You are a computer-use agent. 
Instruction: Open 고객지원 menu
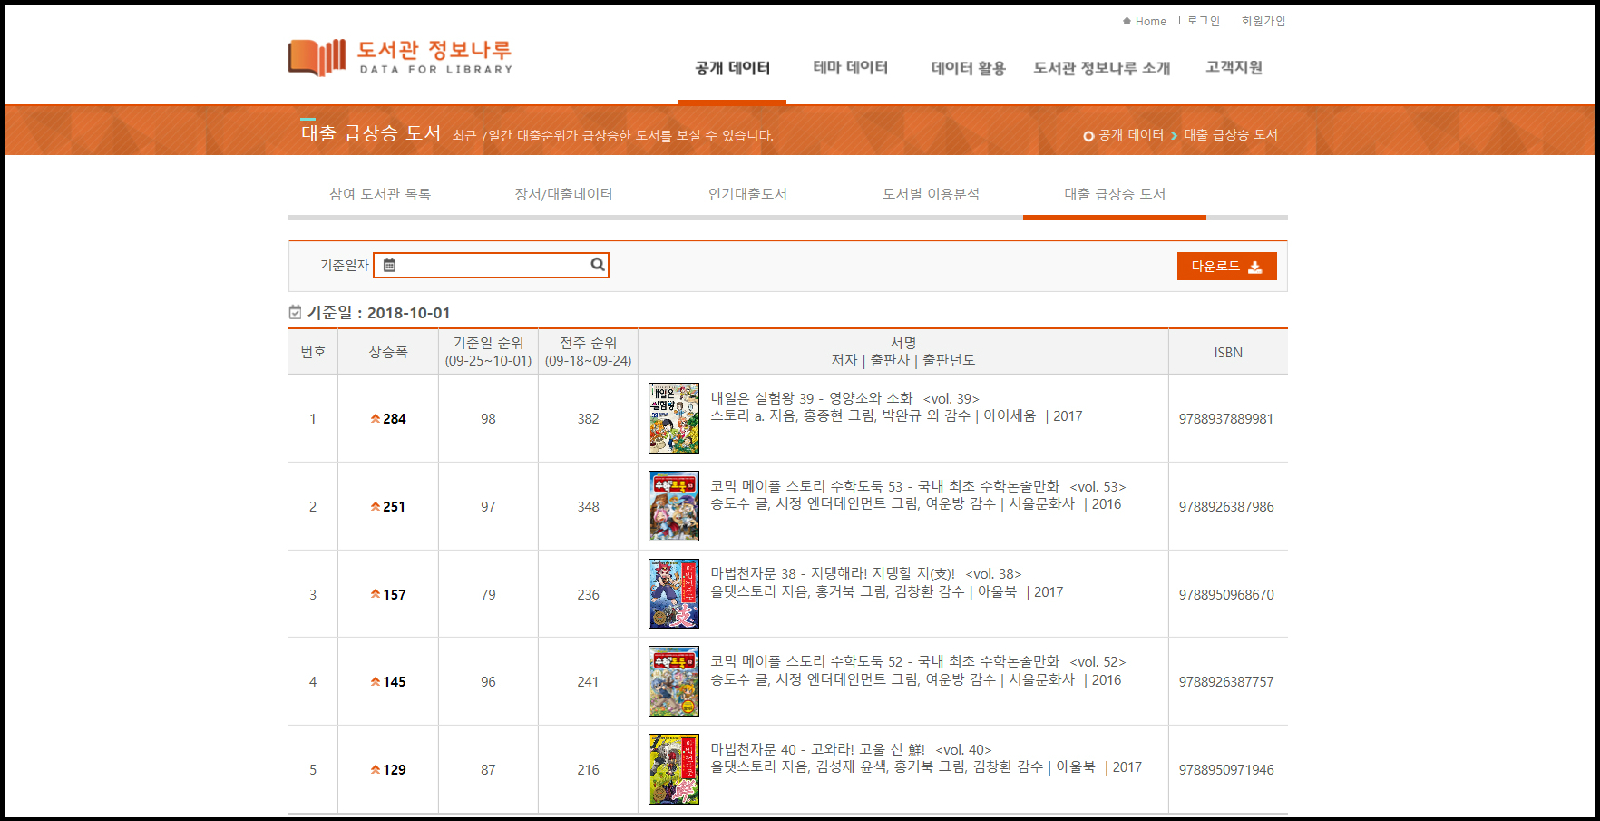1234,67
